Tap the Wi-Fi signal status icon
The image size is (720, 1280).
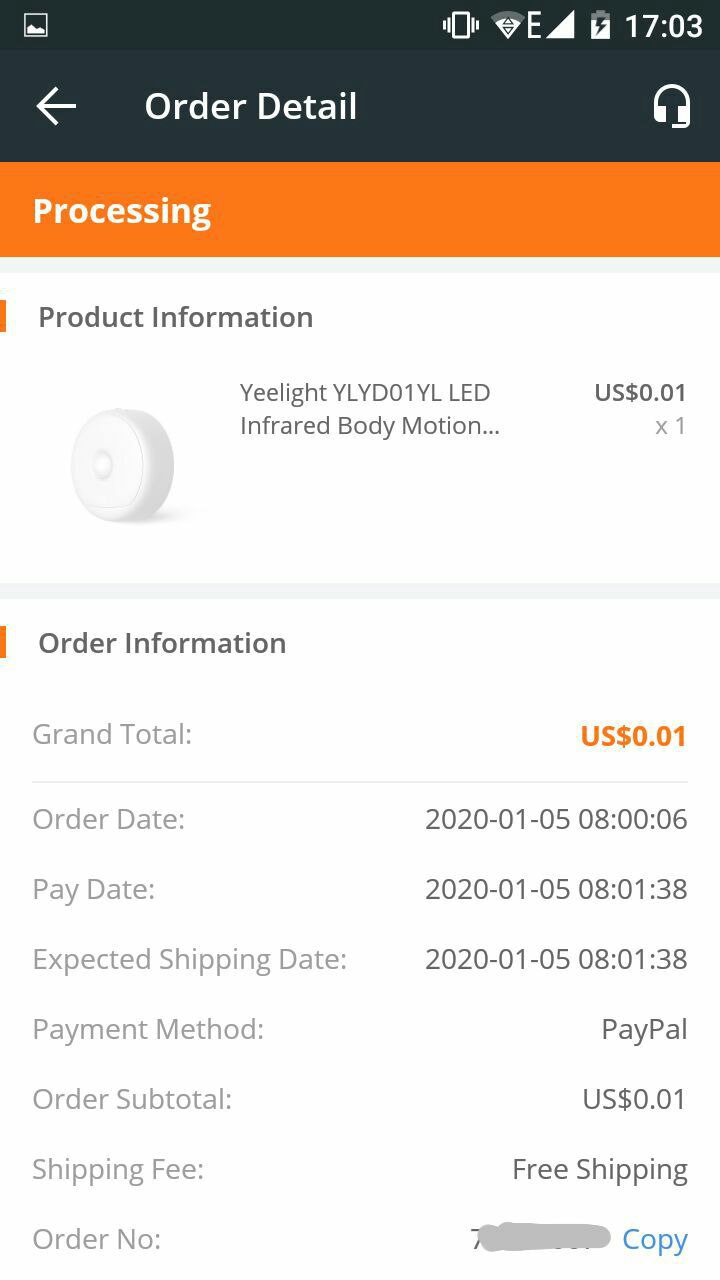(508, 25)
